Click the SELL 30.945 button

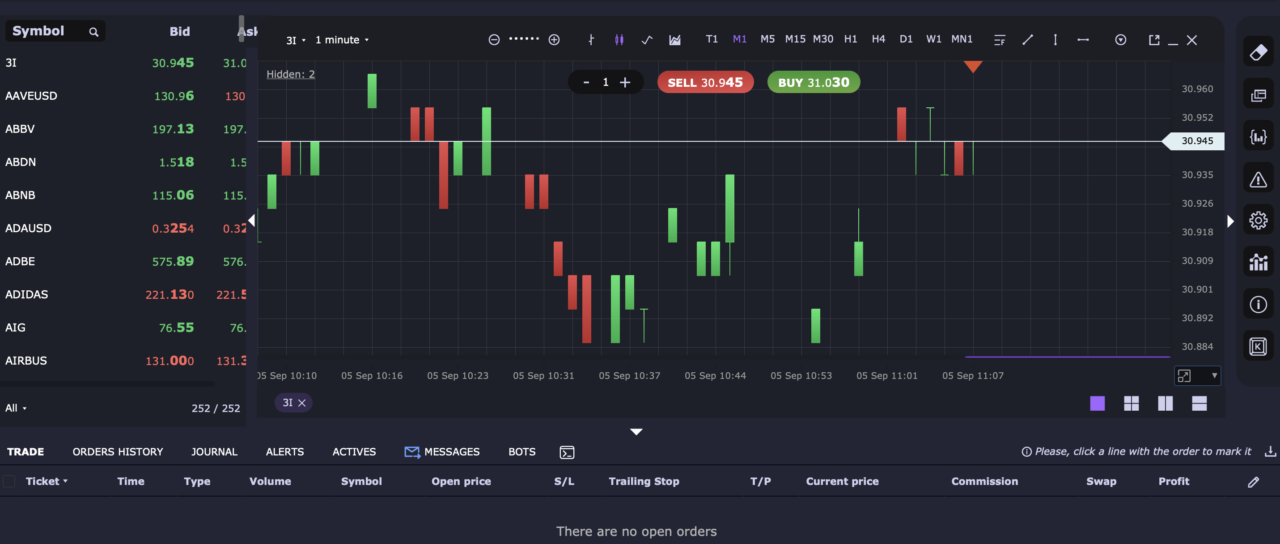705,82
